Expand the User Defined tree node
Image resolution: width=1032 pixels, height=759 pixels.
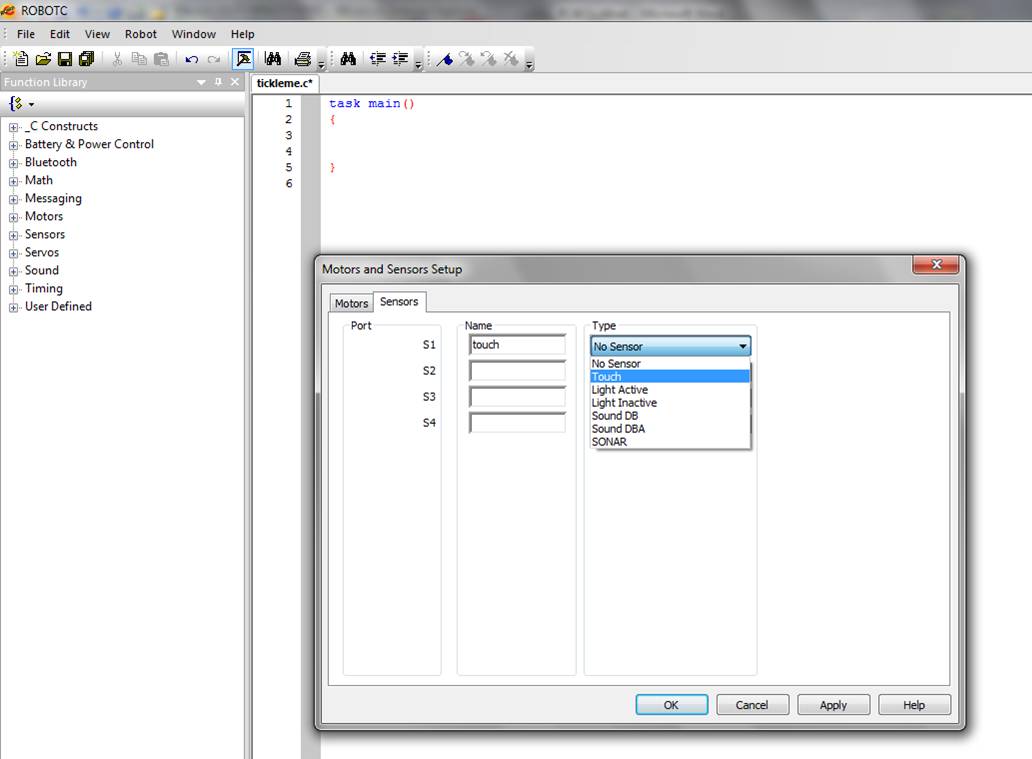click(13, 307)
